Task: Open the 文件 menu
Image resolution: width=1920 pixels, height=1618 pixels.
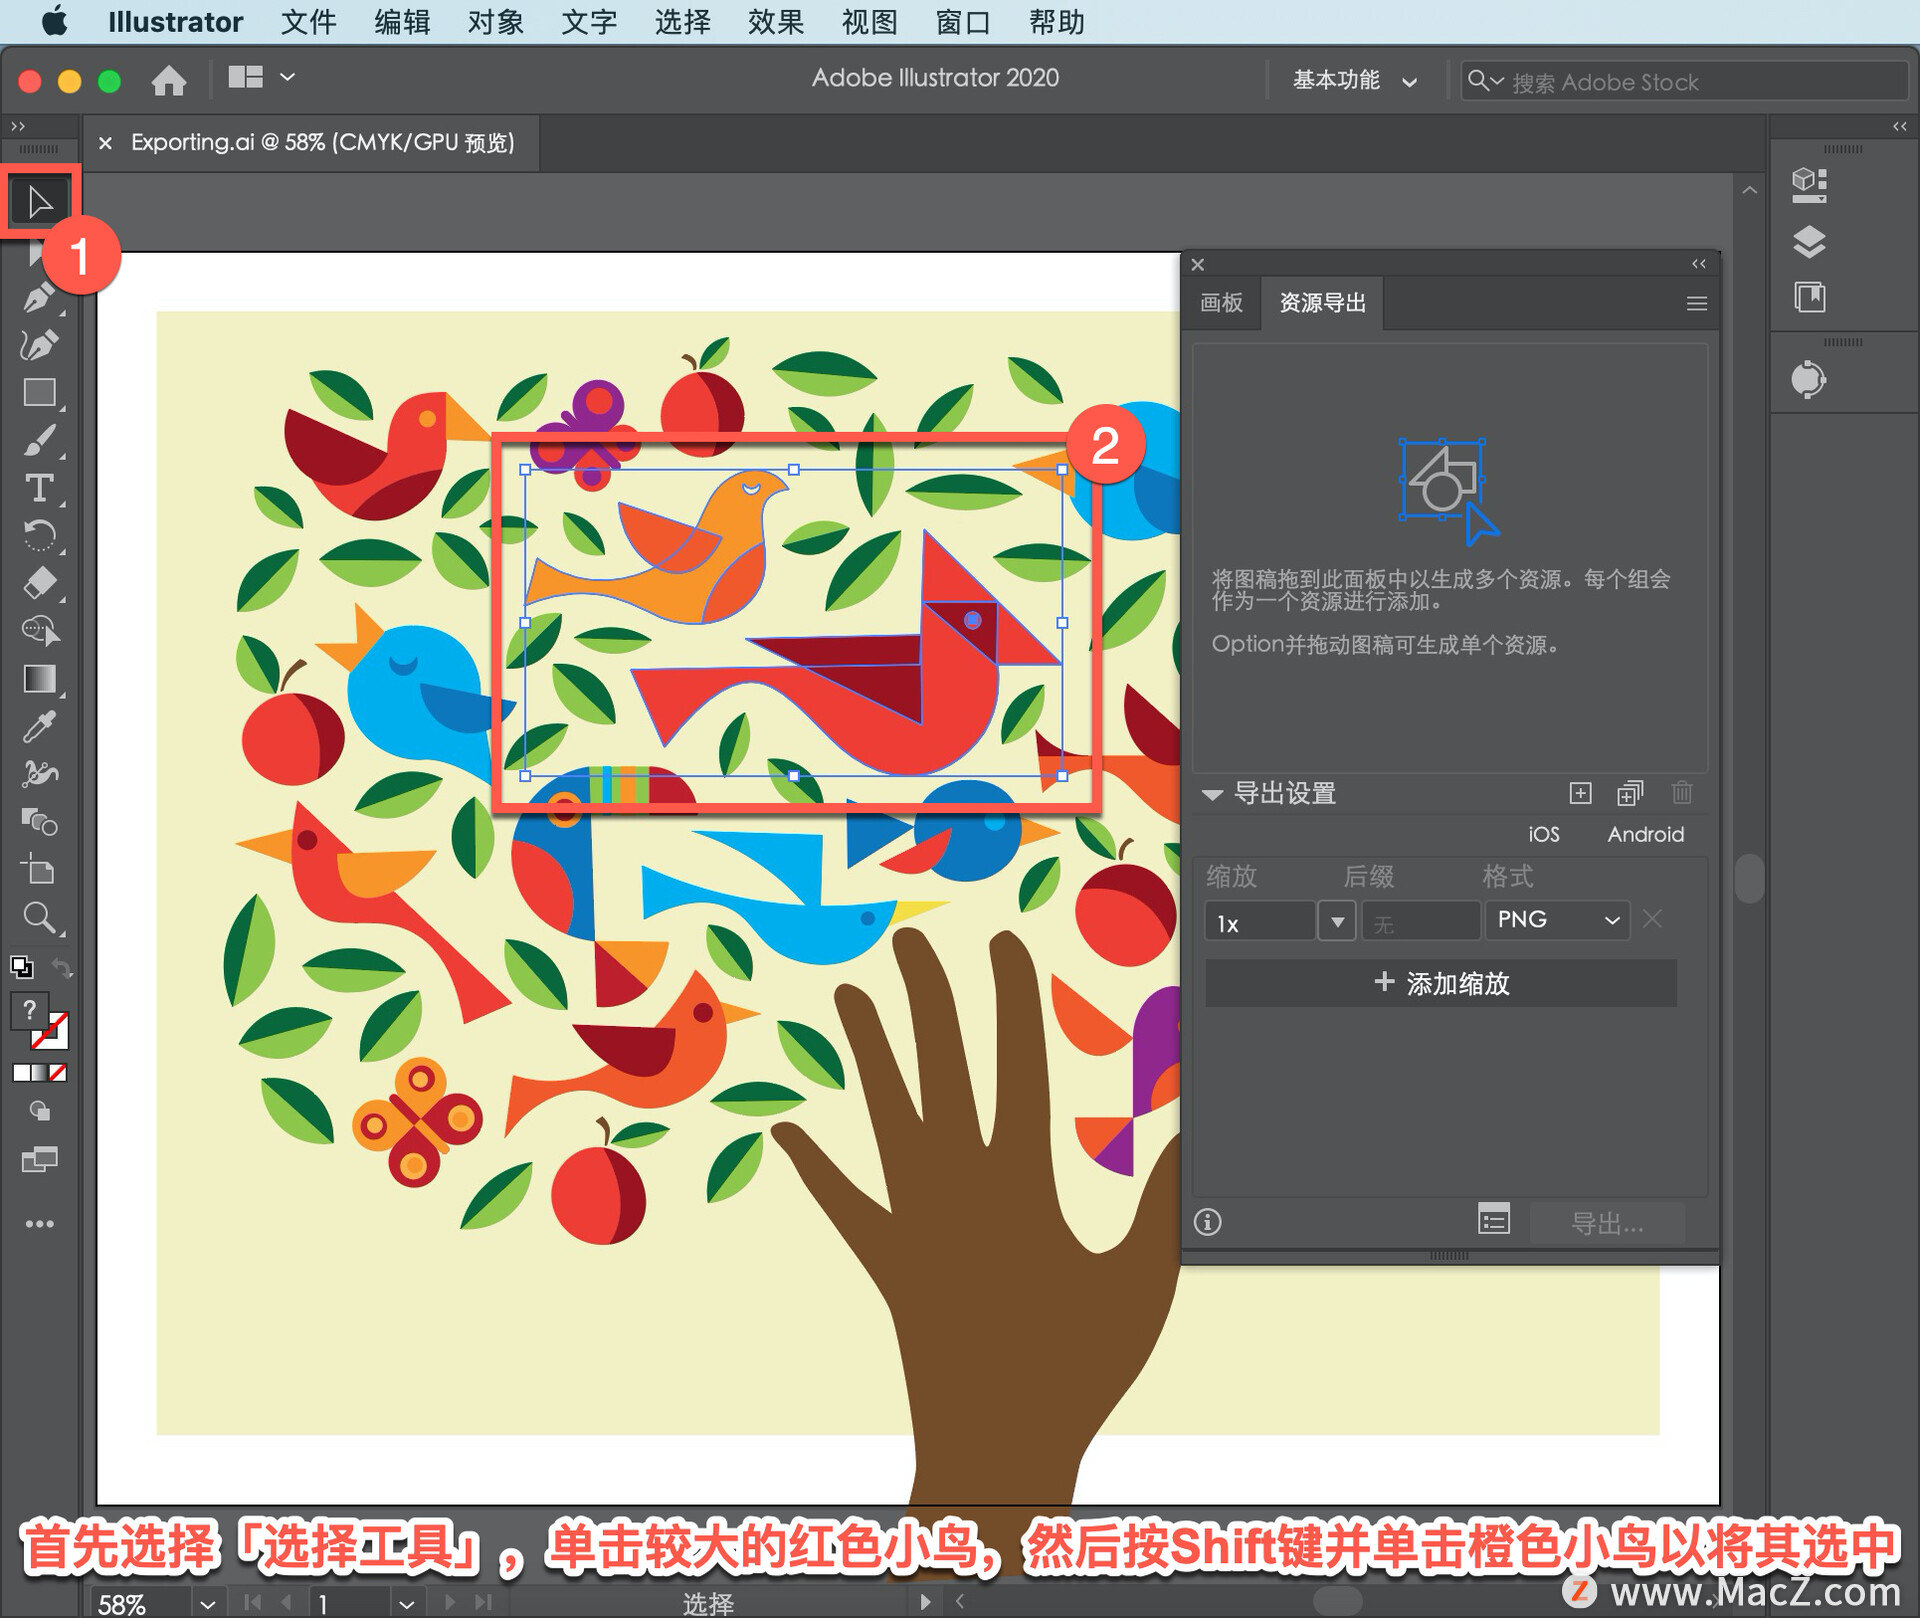Action: coord(308,22)
